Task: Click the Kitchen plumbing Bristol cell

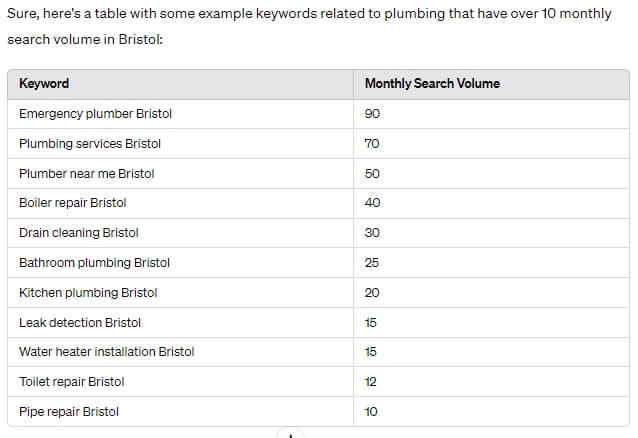Action: pos(88,293)
